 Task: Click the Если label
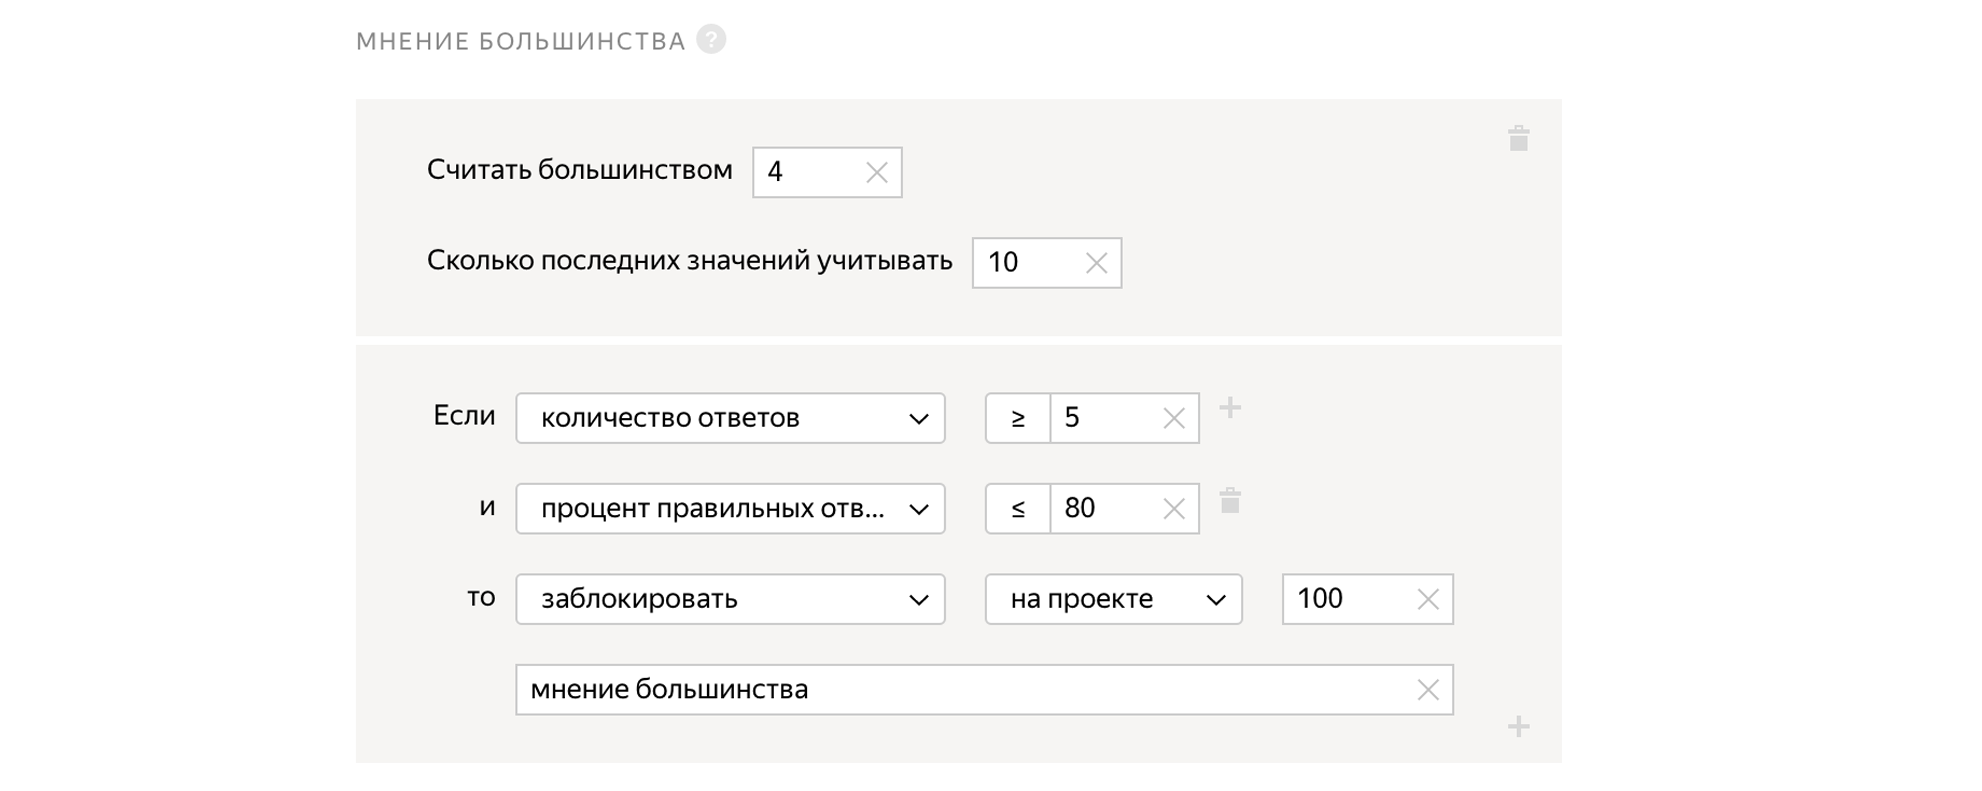[464, 416]
